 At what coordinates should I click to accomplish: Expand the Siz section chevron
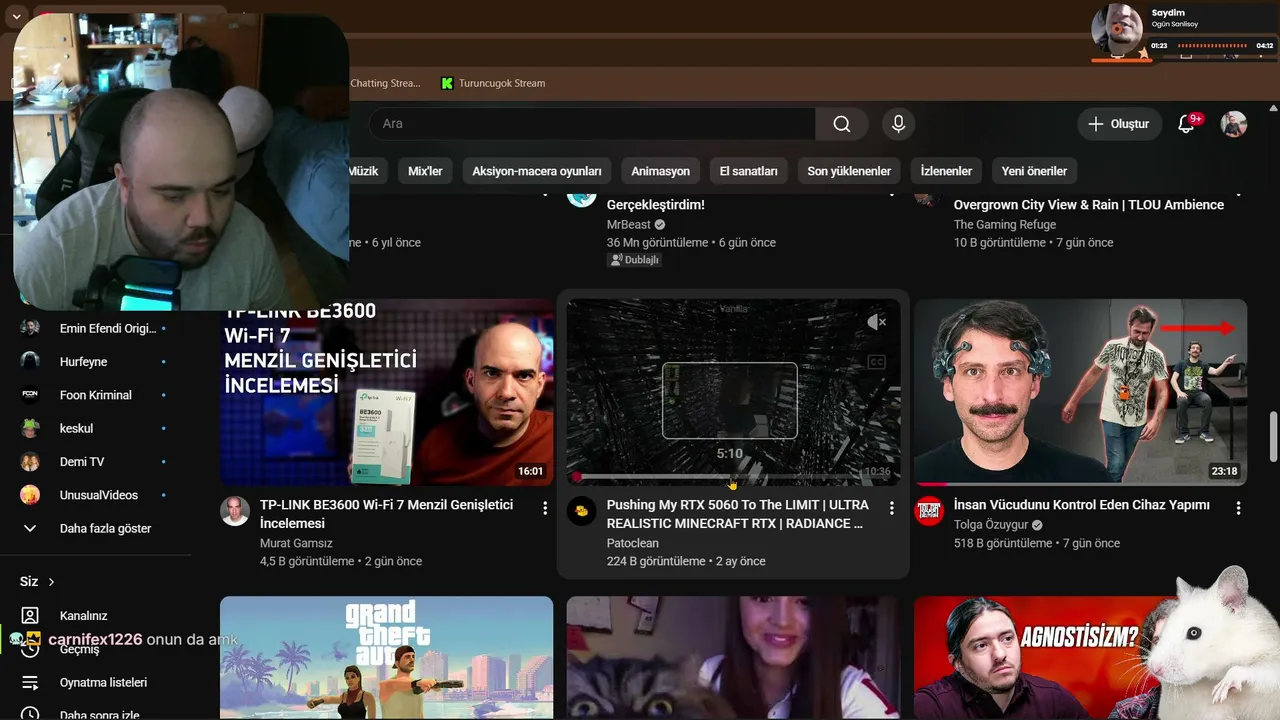(x=51, y=582)
